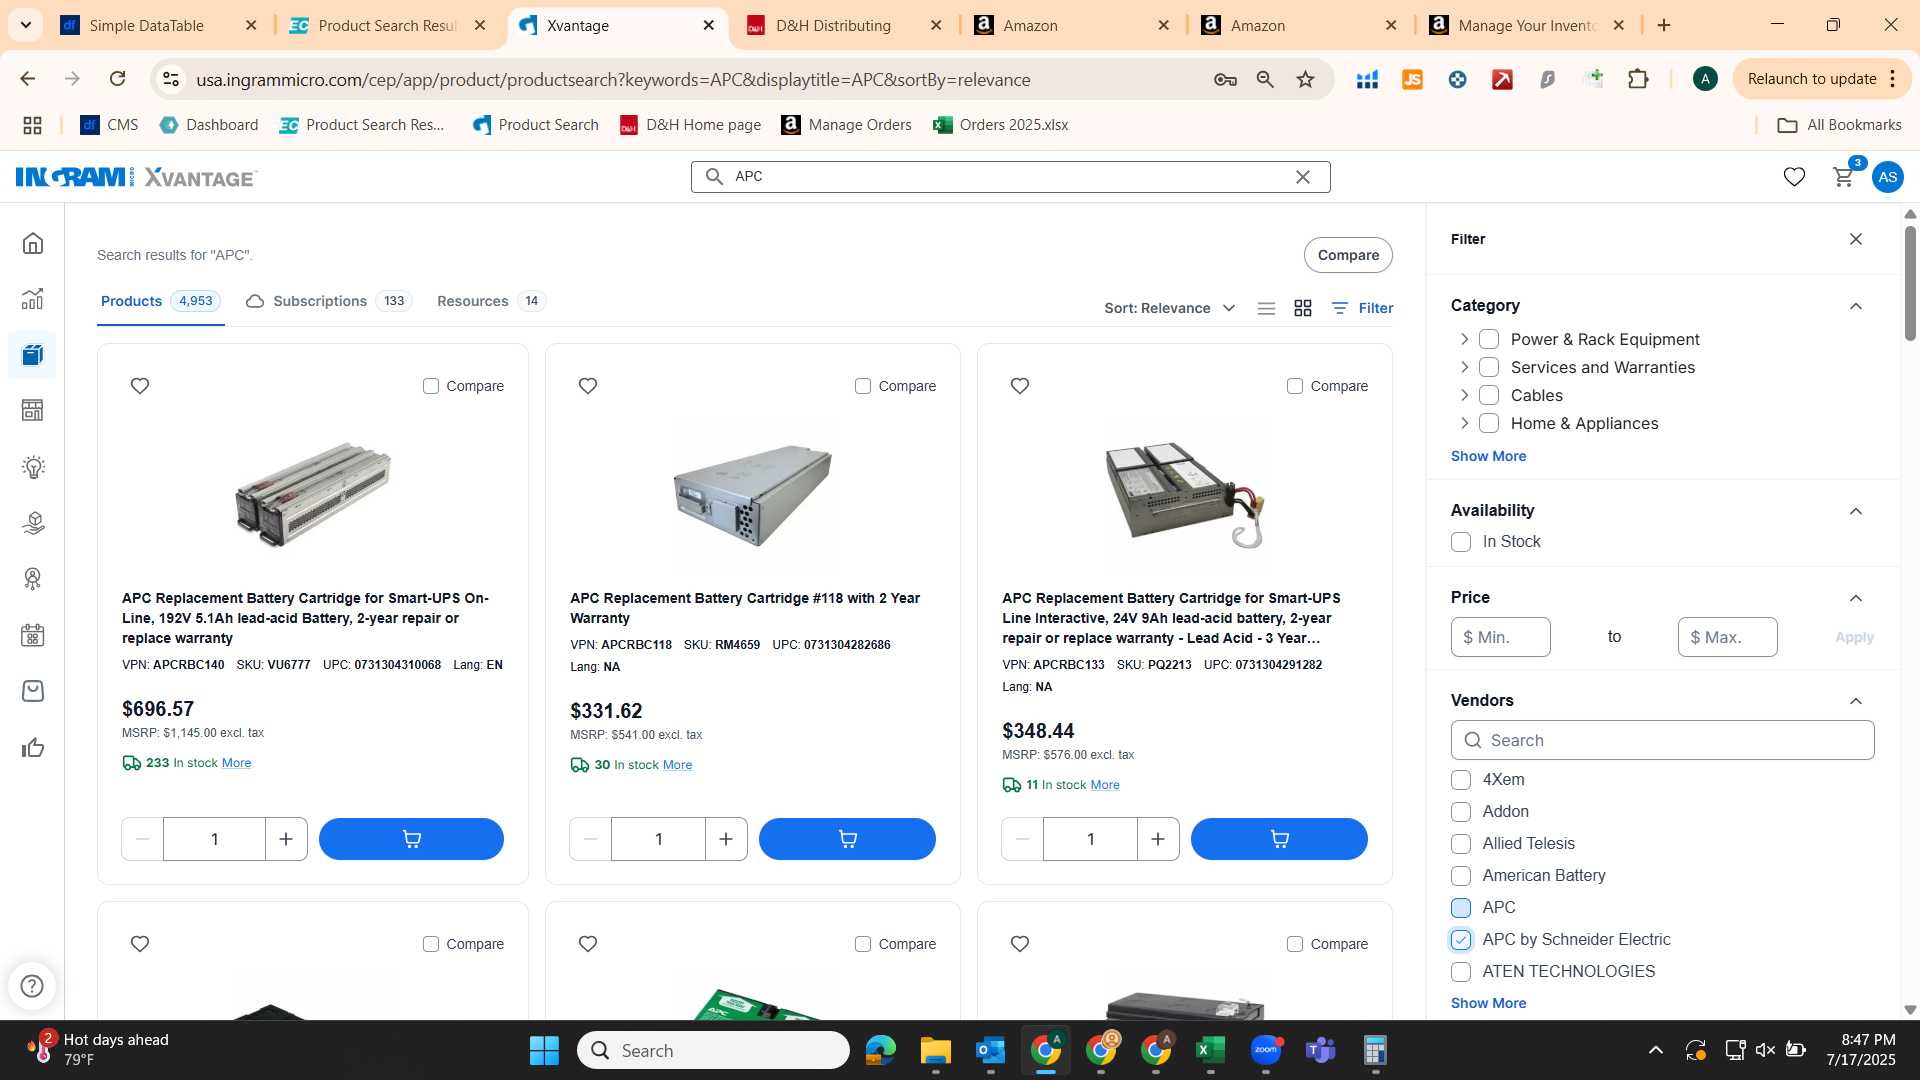The height and width of the screenshot is (1080, 1920).
Task: Expand Power & Rack Equipment subcategories
Action: (1464, 340)
